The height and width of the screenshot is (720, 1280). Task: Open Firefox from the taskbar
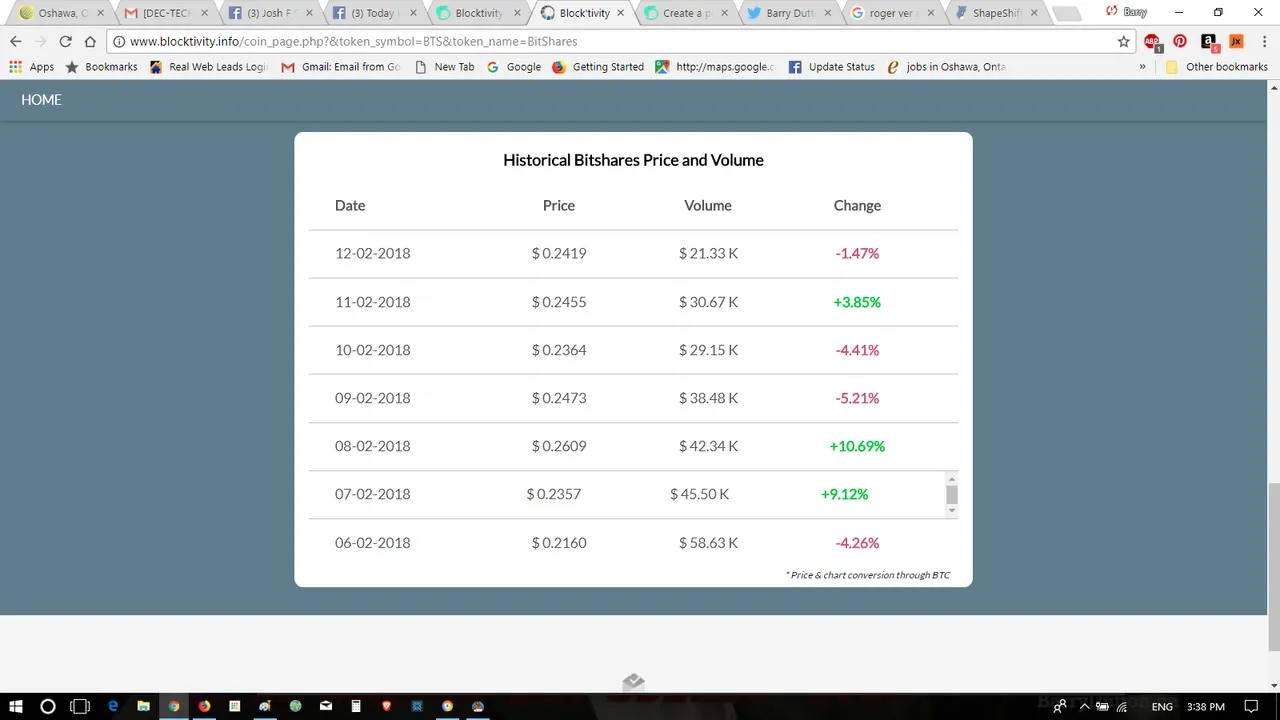tap(204, 706)
